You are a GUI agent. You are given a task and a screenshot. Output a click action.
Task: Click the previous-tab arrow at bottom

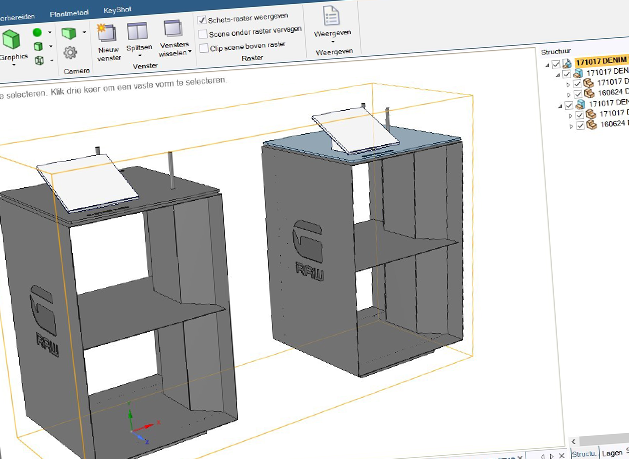(543, 456)
